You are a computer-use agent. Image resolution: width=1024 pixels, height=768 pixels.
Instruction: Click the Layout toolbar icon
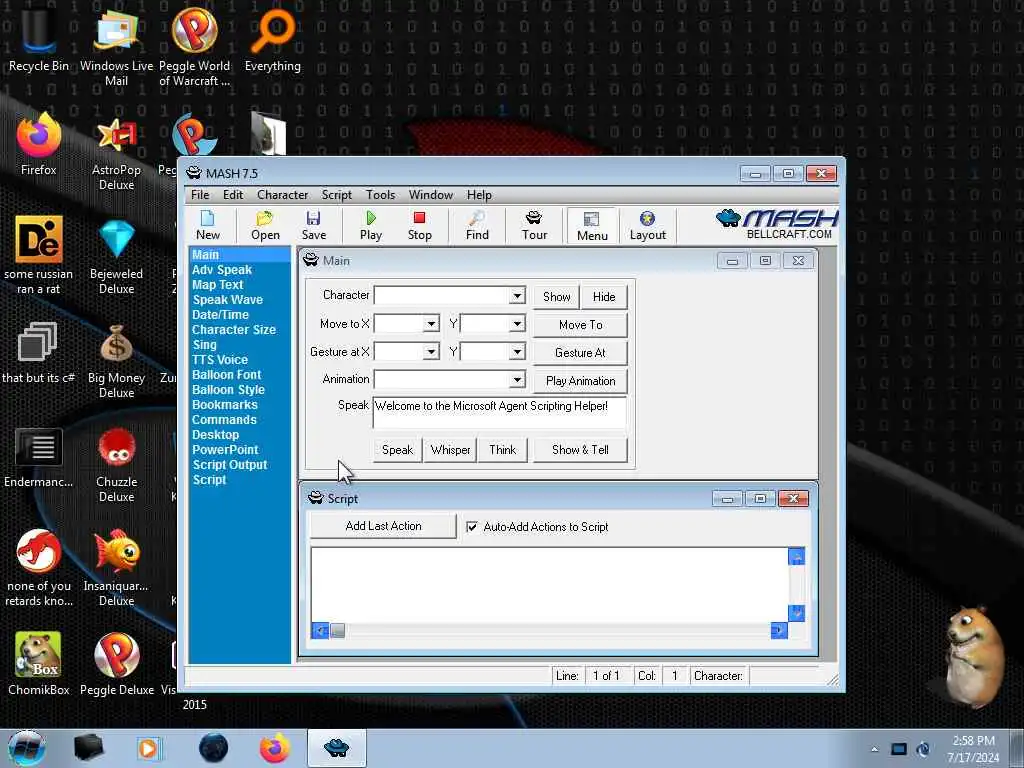pos(647,226)
